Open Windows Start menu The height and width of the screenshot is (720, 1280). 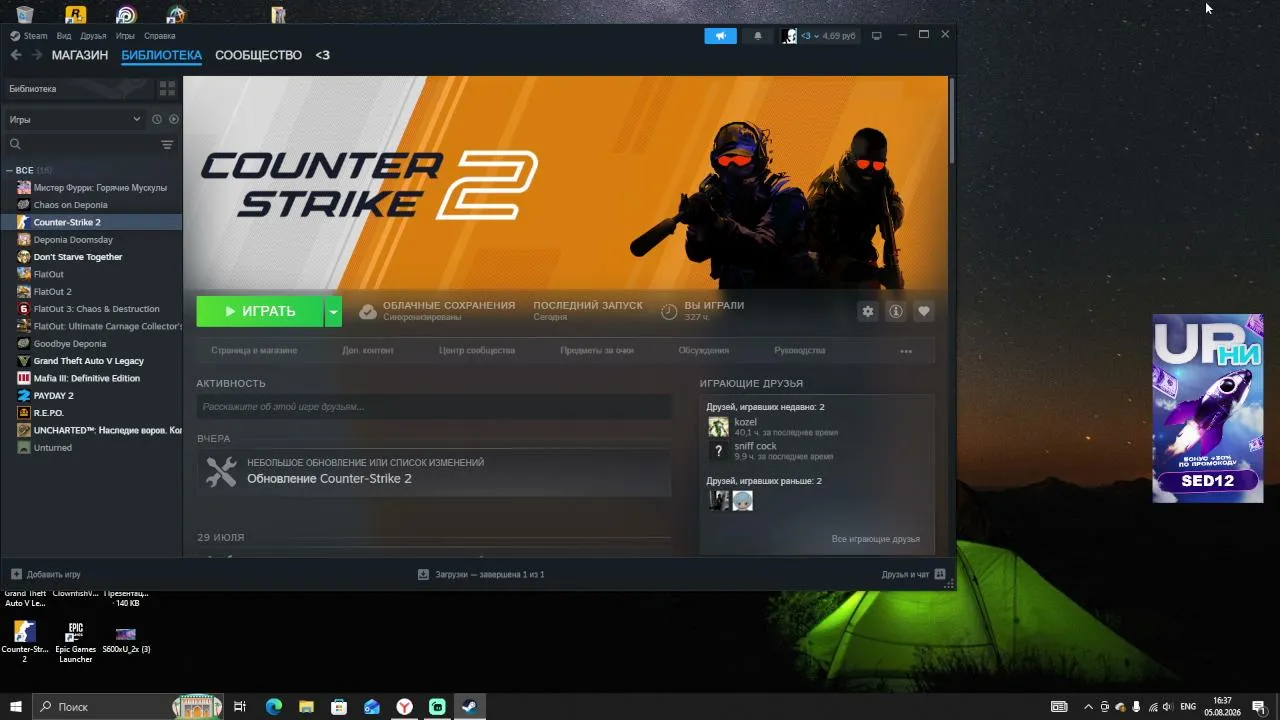[x=16, y=707]
